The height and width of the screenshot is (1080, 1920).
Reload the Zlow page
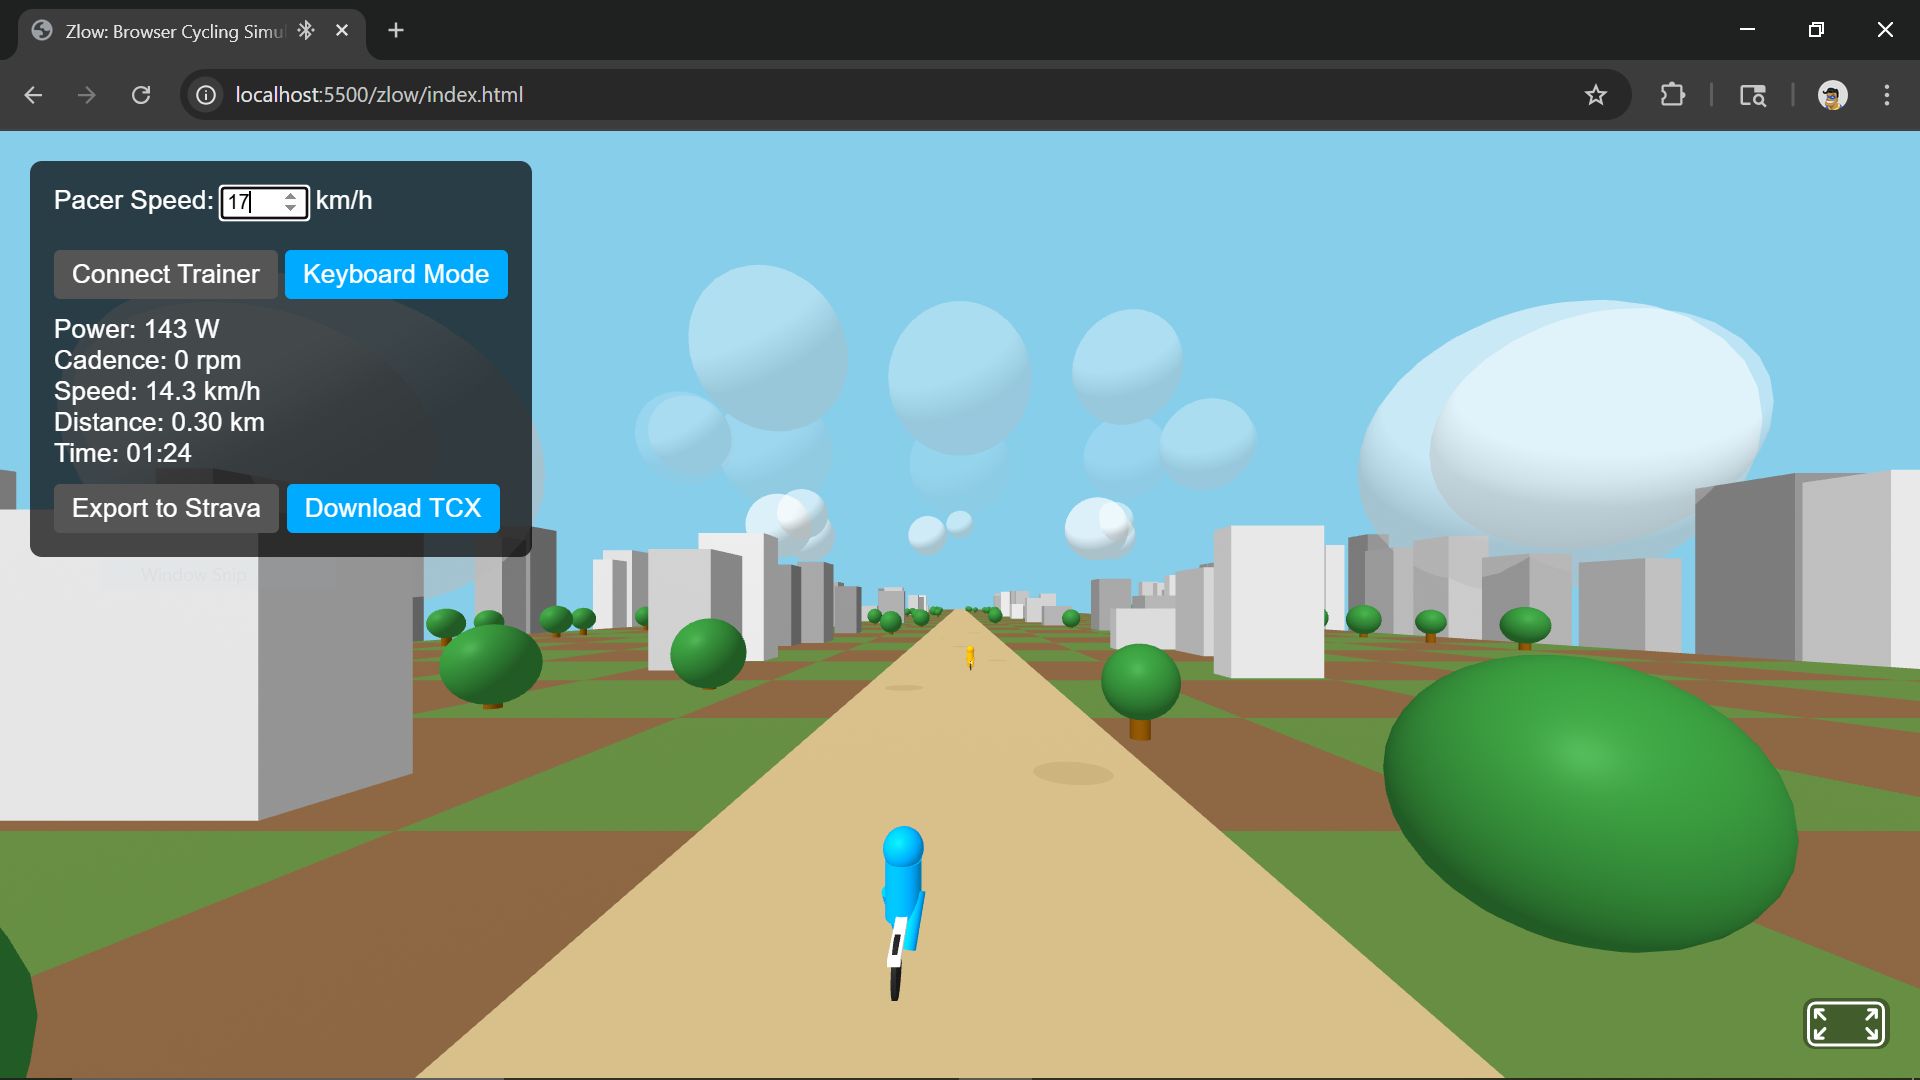point(141,95)
